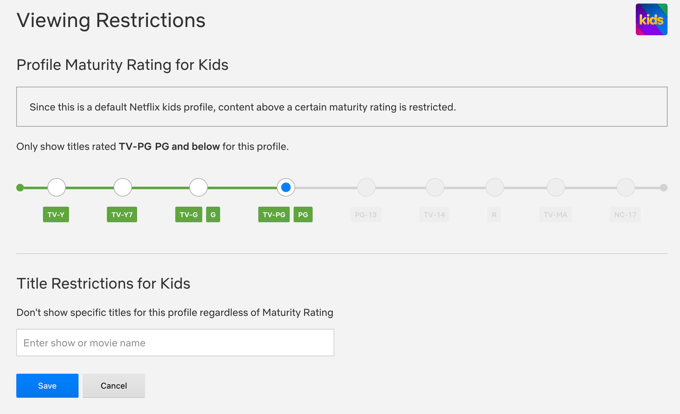Click the selected TV-PG slider handle
Image resolution: width=680 pixels, height=414 pixels.
[x=286, y=187]
